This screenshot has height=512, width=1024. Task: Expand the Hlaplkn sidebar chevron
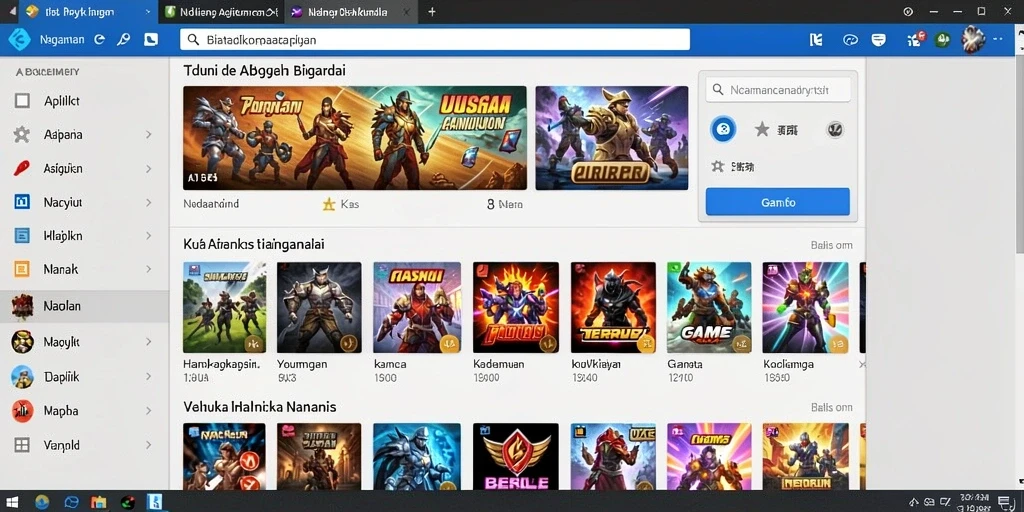[149, 235]
